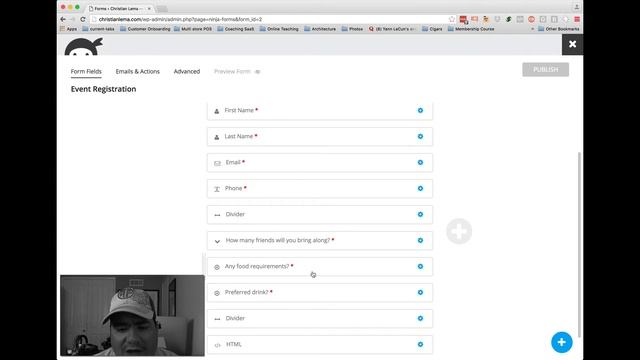
Task: Open the Online Teaching bookmark folder
Action: 279,29
